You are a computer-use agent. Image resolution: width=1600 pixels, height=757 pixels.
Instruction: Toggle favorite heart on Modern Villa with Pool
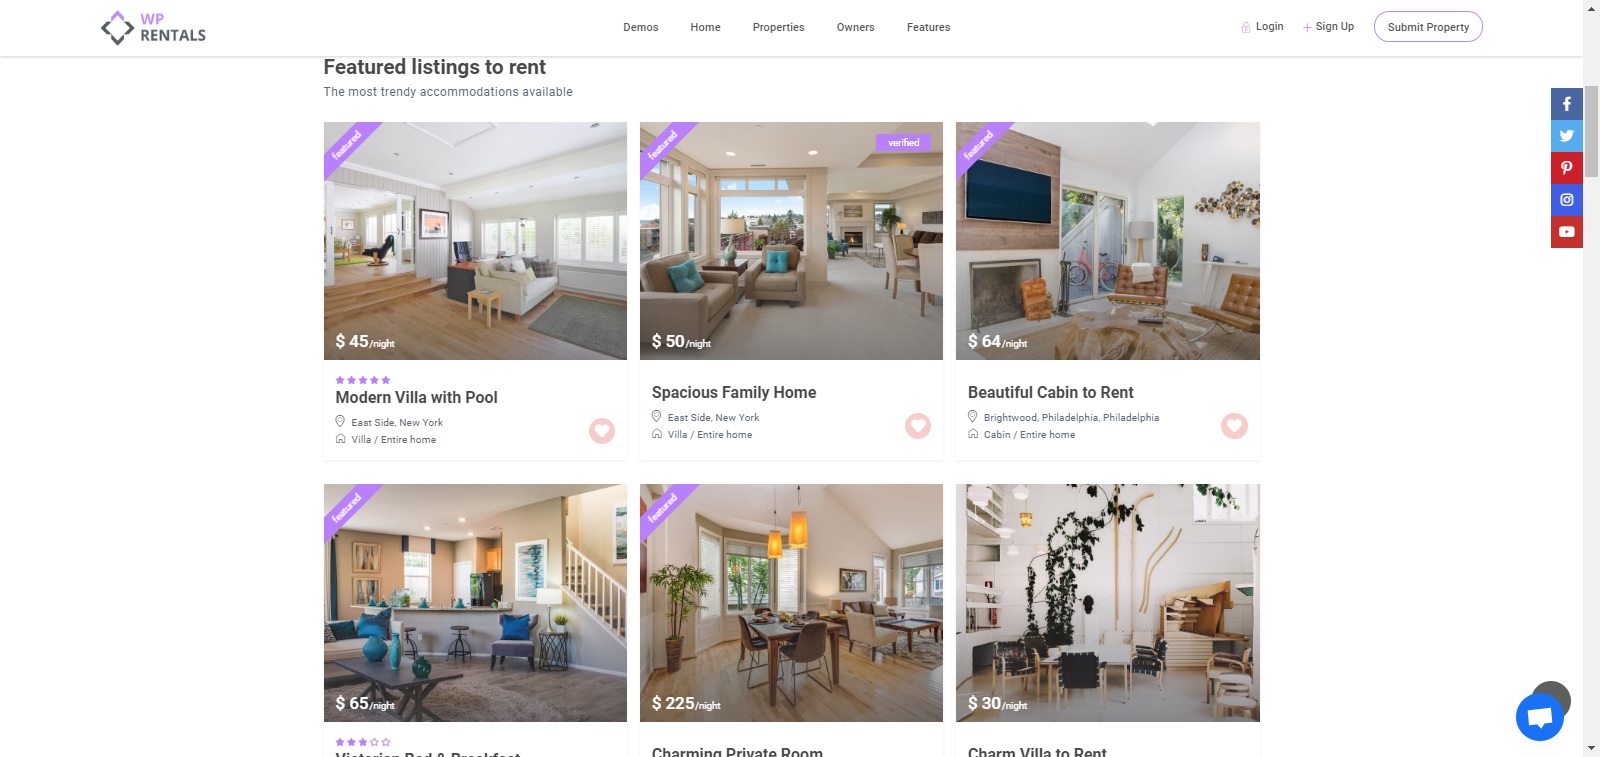[x=602, y=431]
